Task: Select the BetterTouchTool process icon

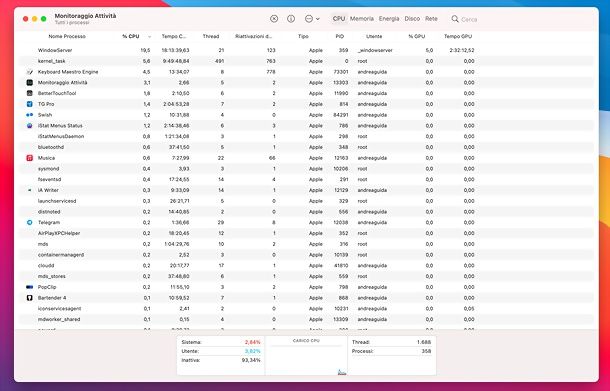Action: coord(30,93)
